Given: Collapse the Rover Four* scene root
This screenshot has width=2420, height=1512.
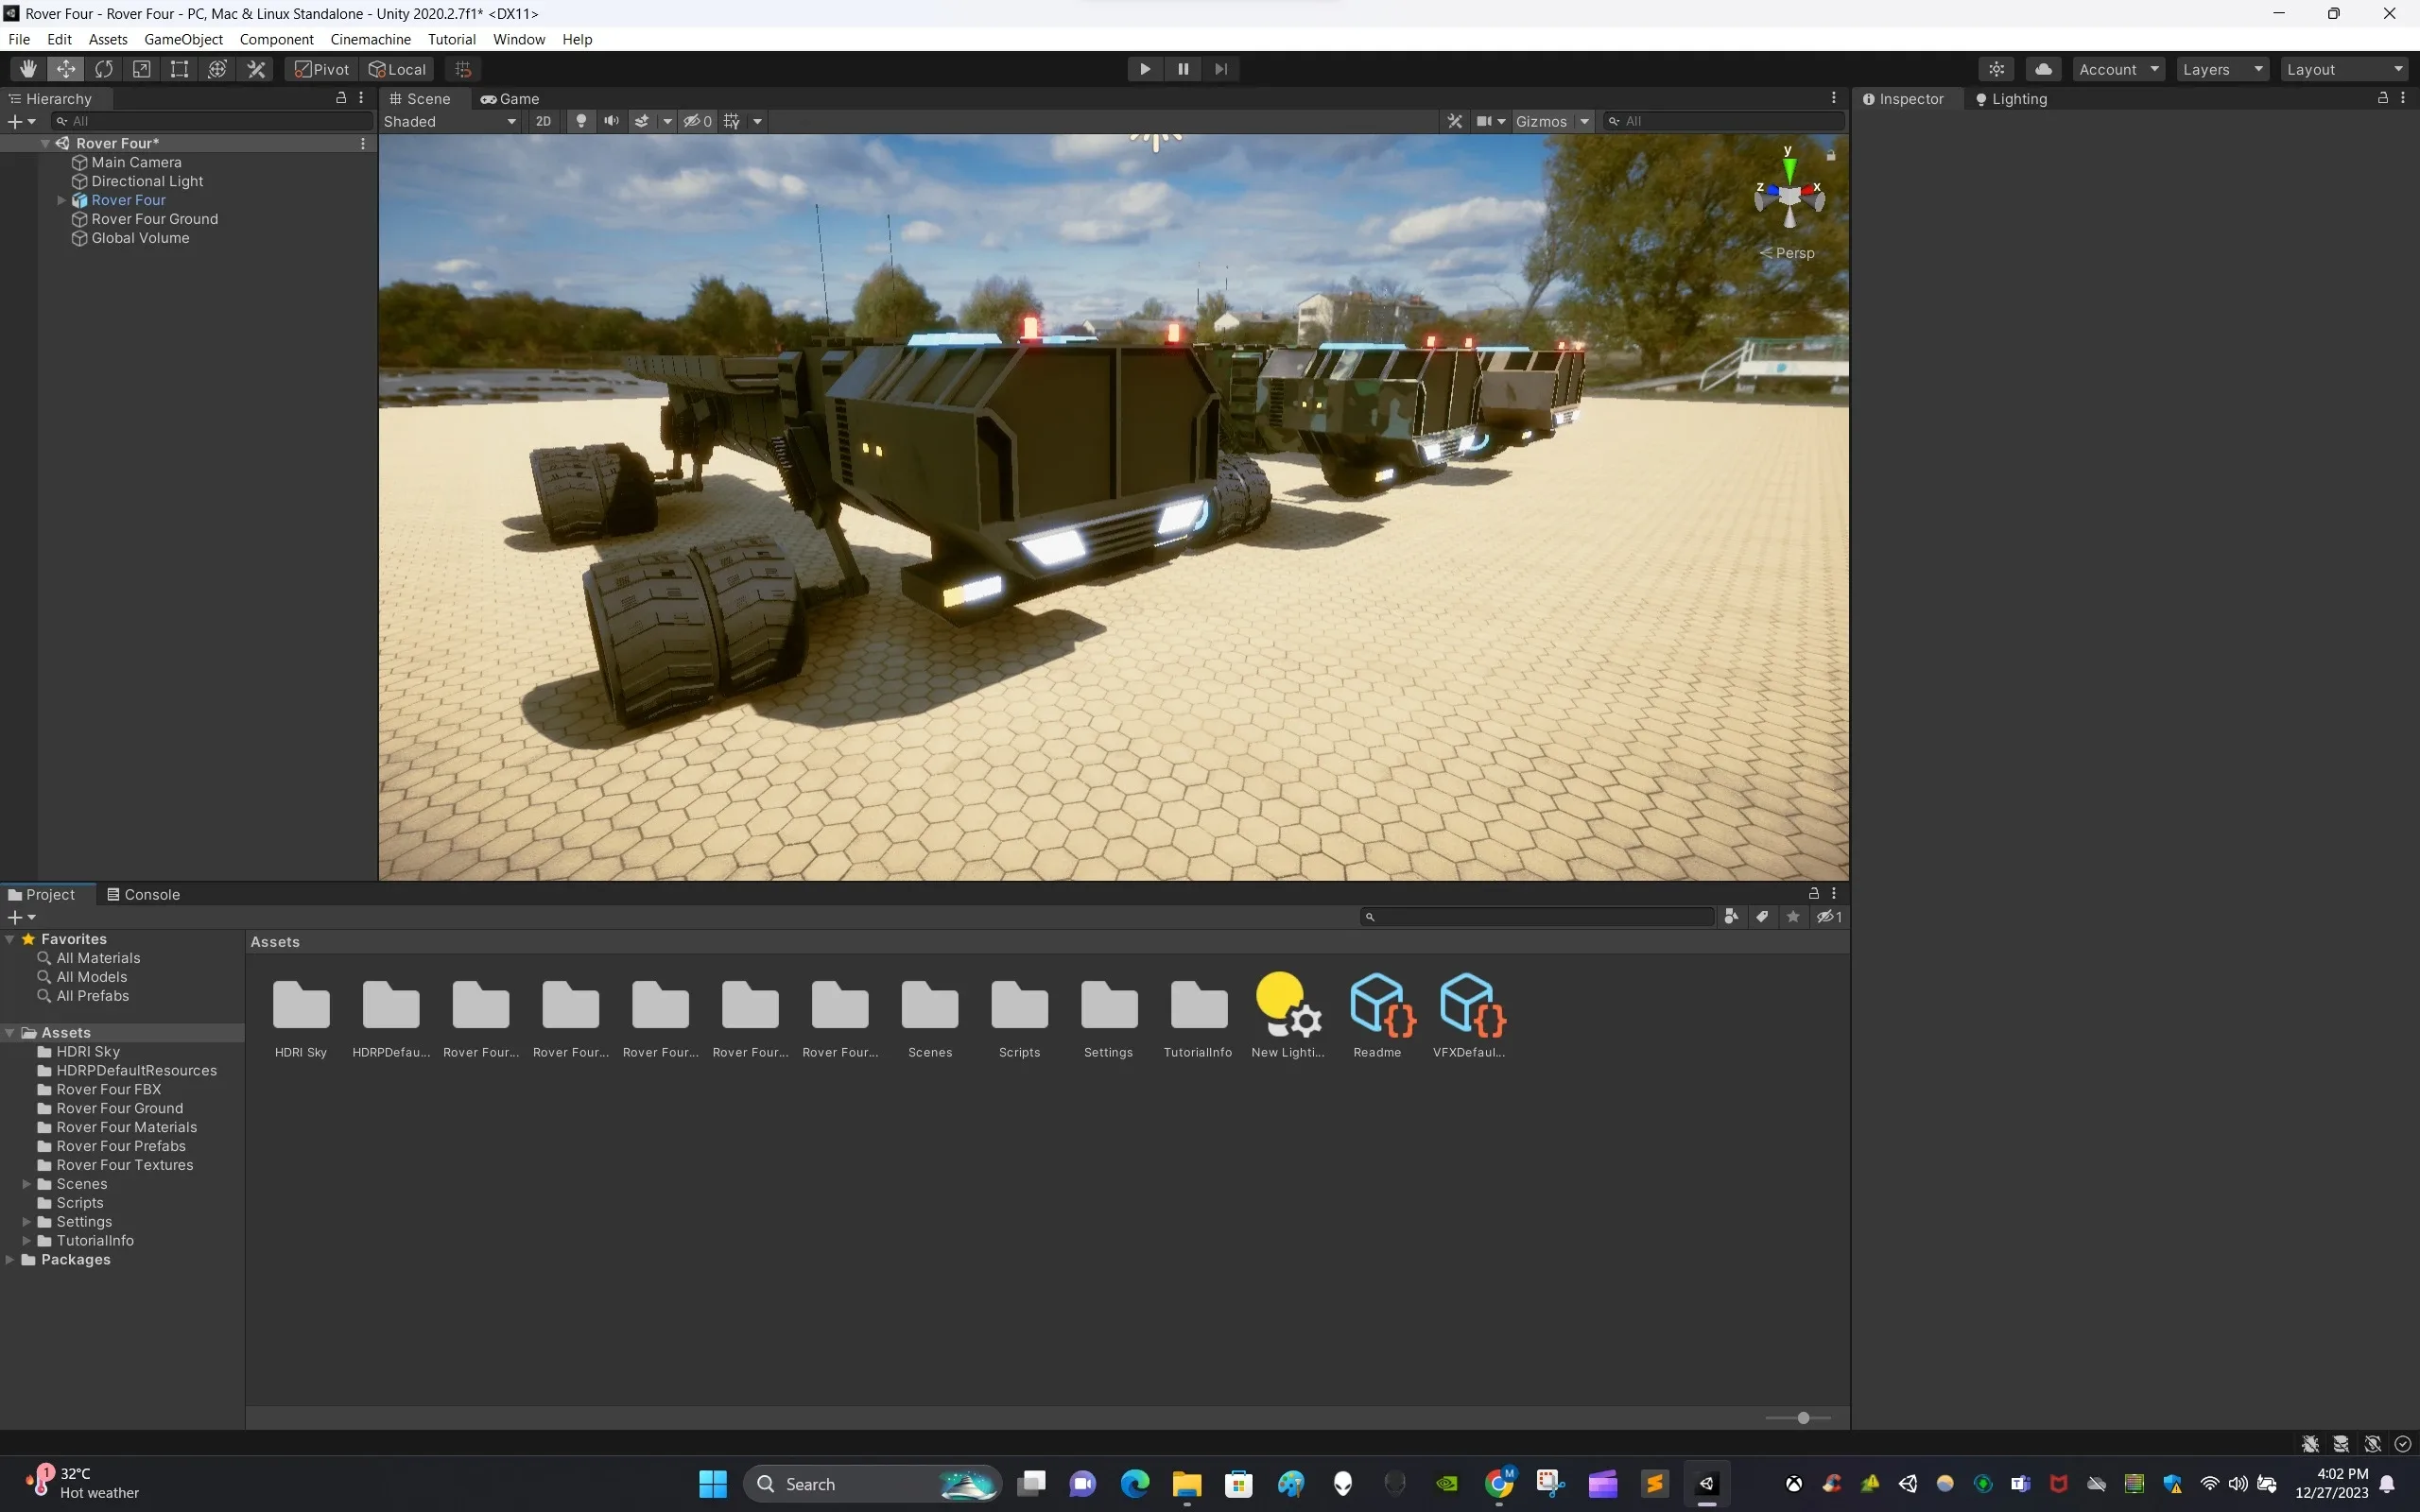Looking at the screenshot, I should [45, 143].
